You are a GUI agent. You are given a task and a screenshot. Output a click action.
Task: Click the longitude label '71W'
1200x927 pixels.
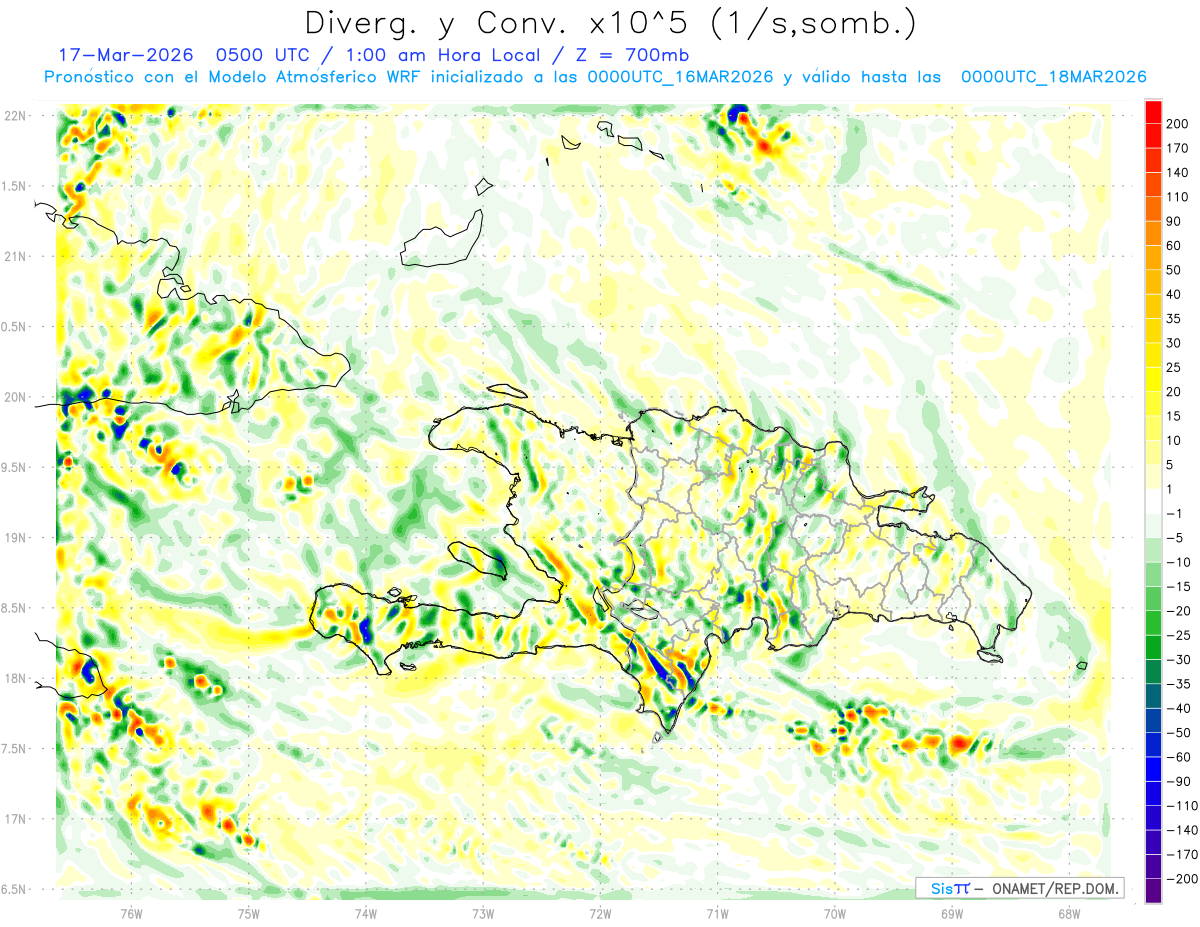click(717, 914)
